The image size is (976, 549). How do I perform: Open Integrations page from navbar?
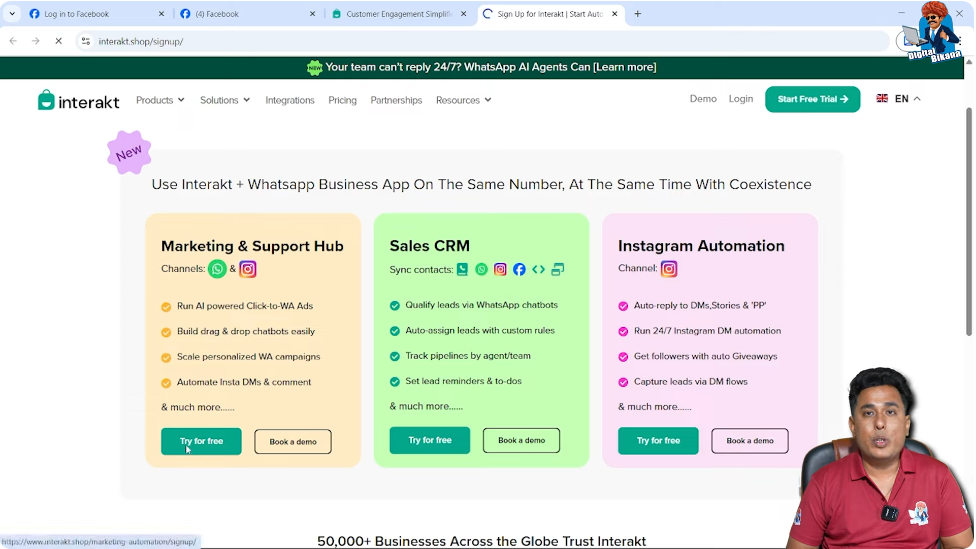pyautogui.click(x=290, y=100)
